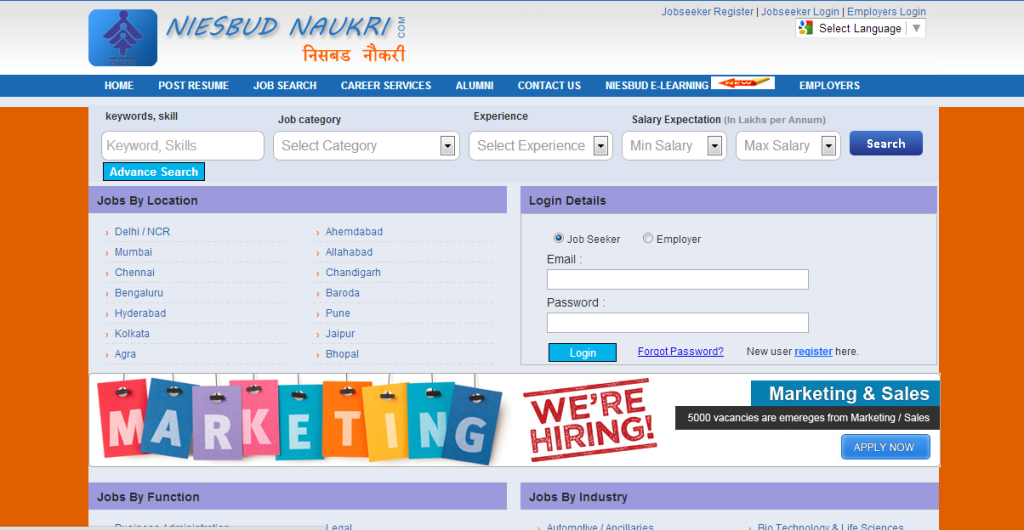Image resolution: width=1024 pixels, height=530 pixels.
Task: Open the Select Language dropdown
Action: (x=860, y=28)
